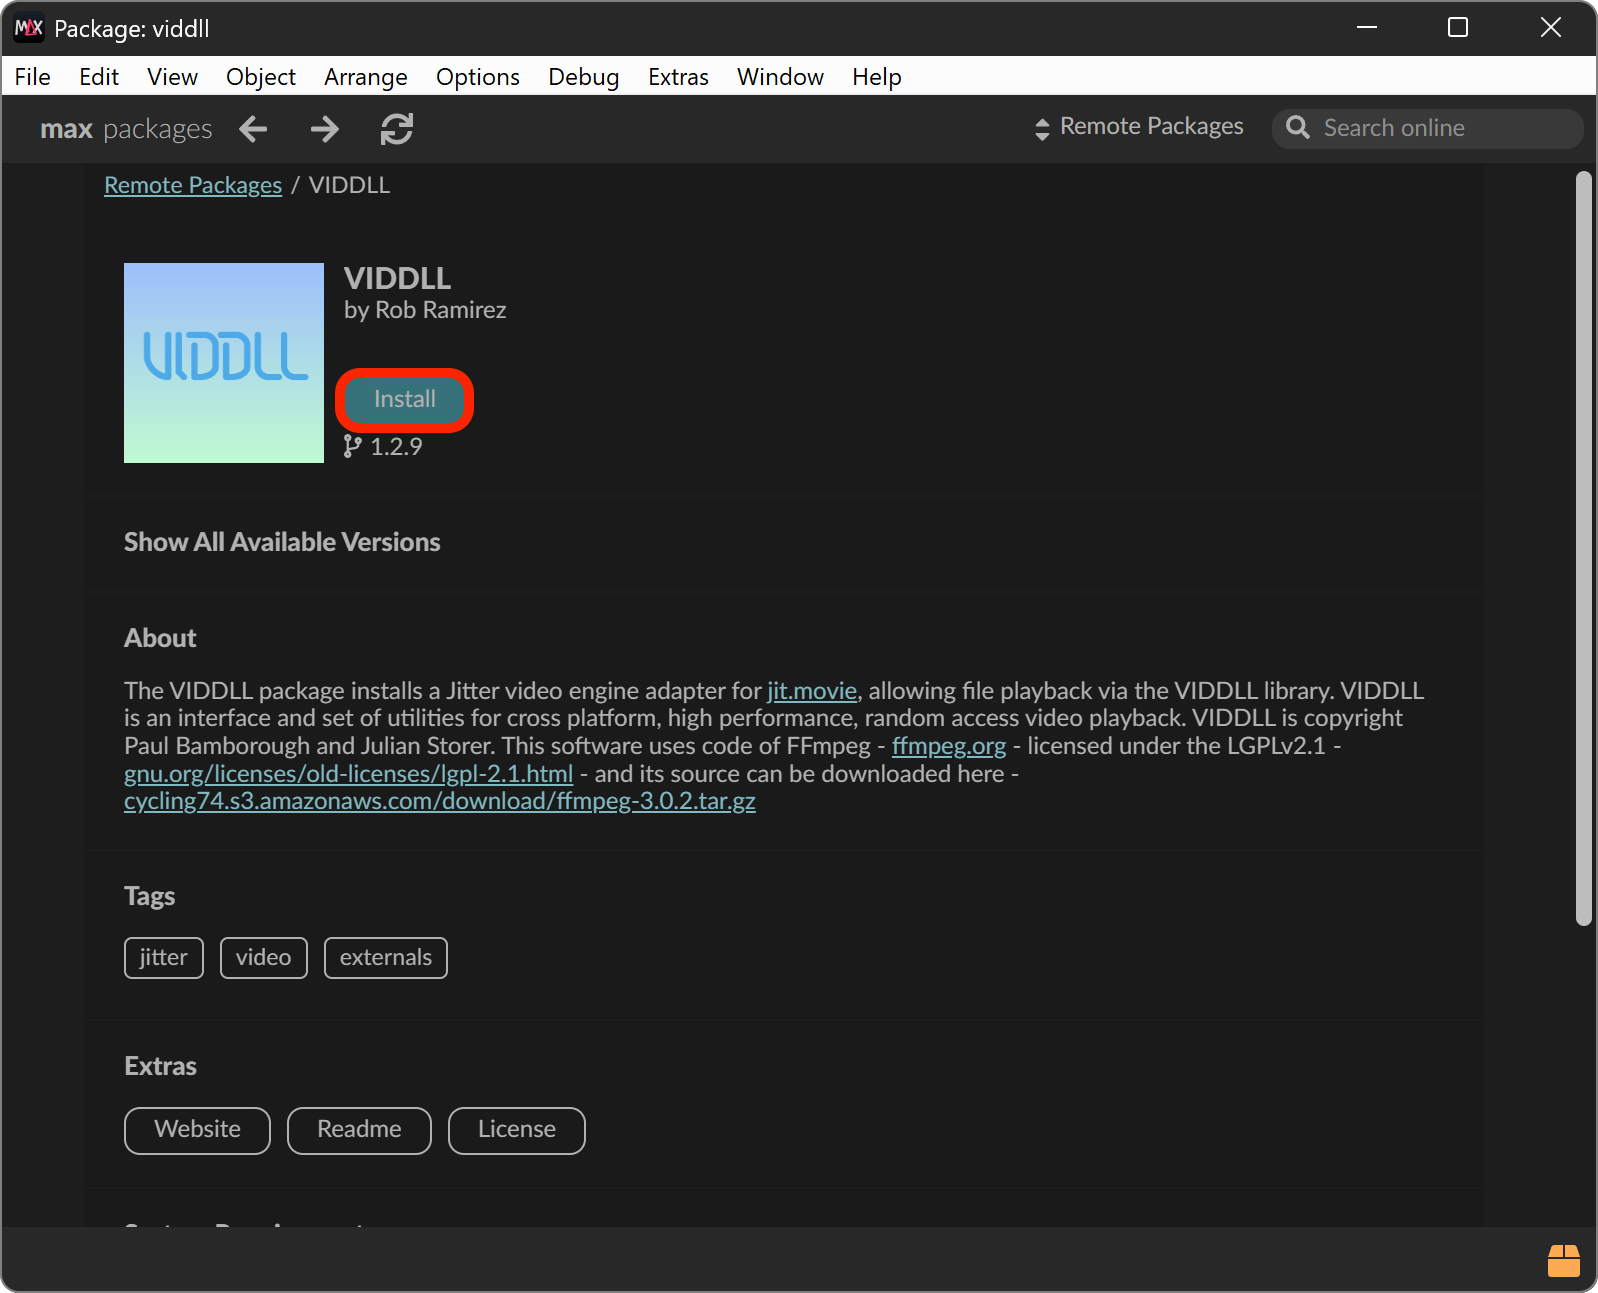Open the Readme extras button
Screen dimensions: 1598x1293
tap(359, 1130)
